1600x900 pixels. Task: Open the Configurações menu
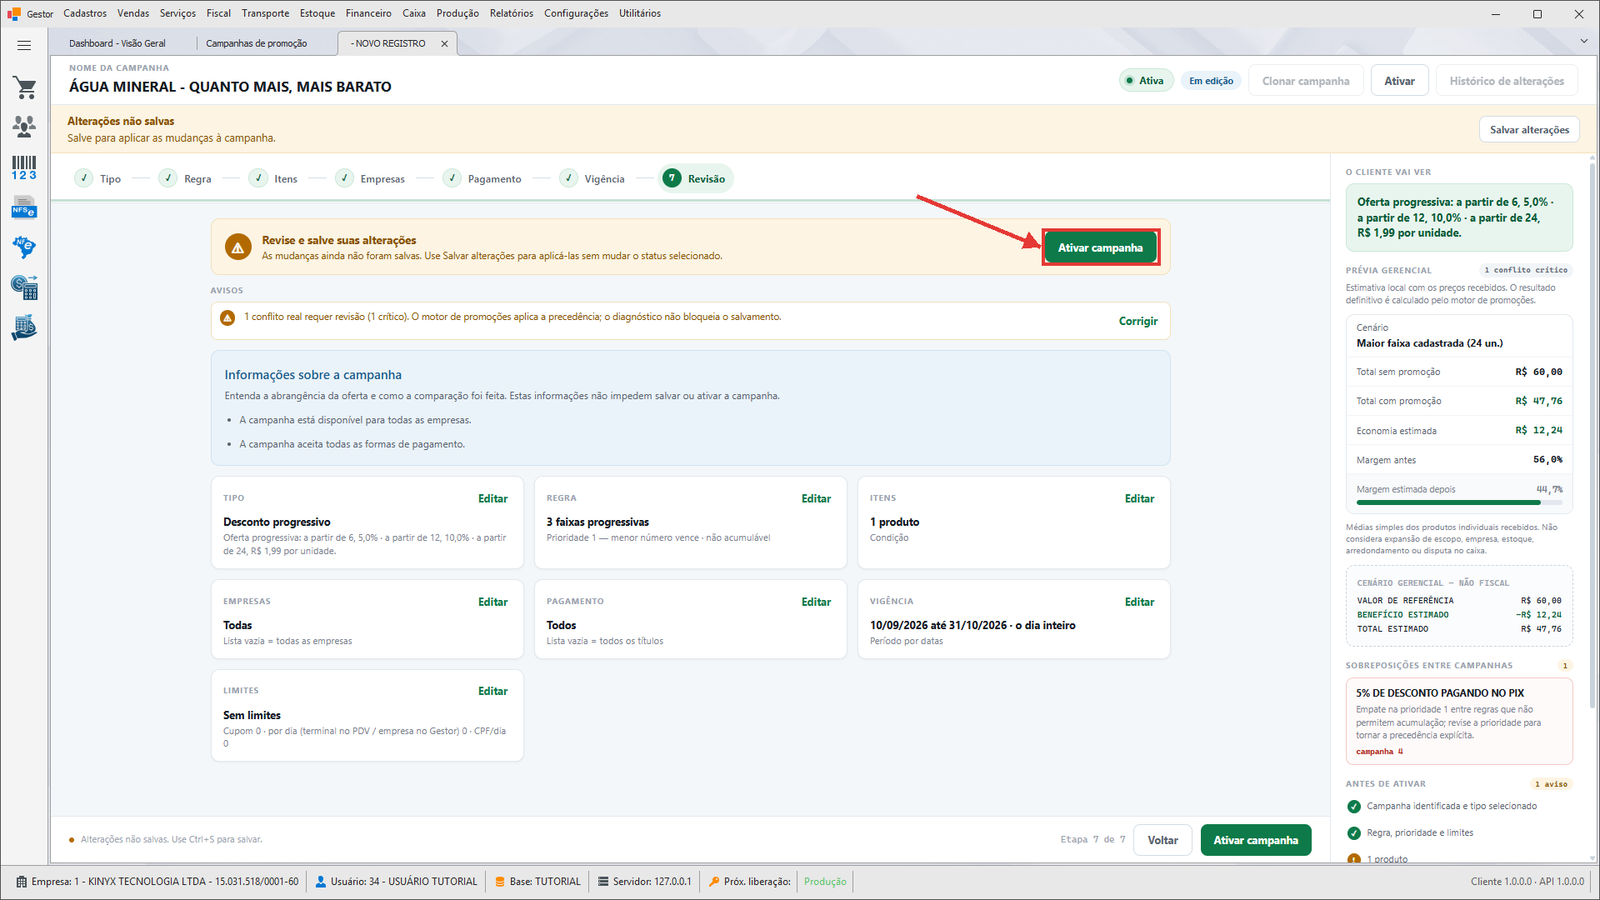click(x=576, y=13)
